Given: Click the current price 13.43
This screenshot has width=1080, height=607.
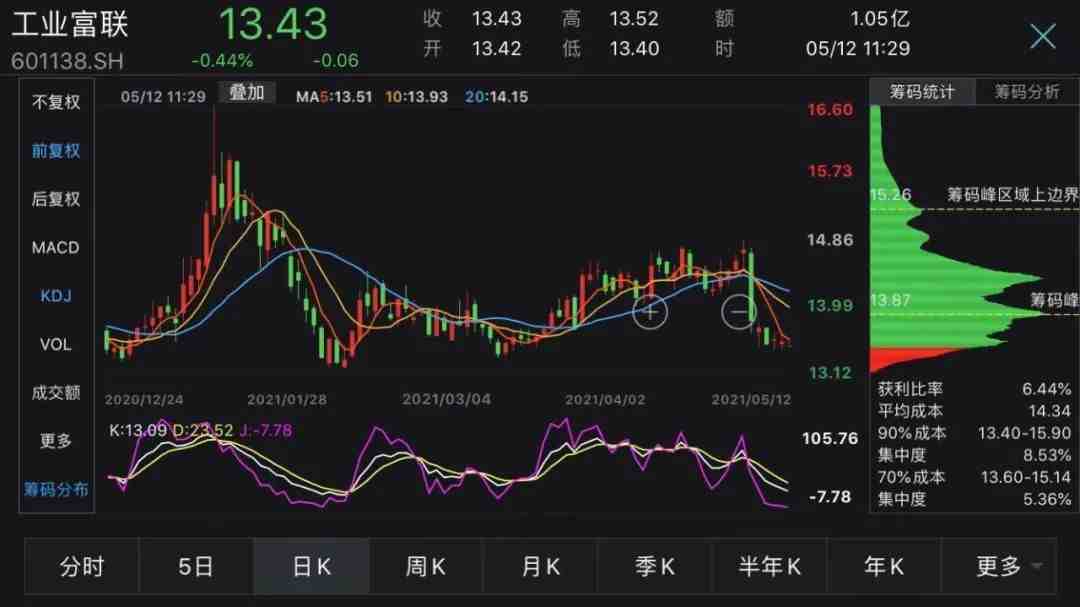Looking at the screenshot, I should pos(273,24).
